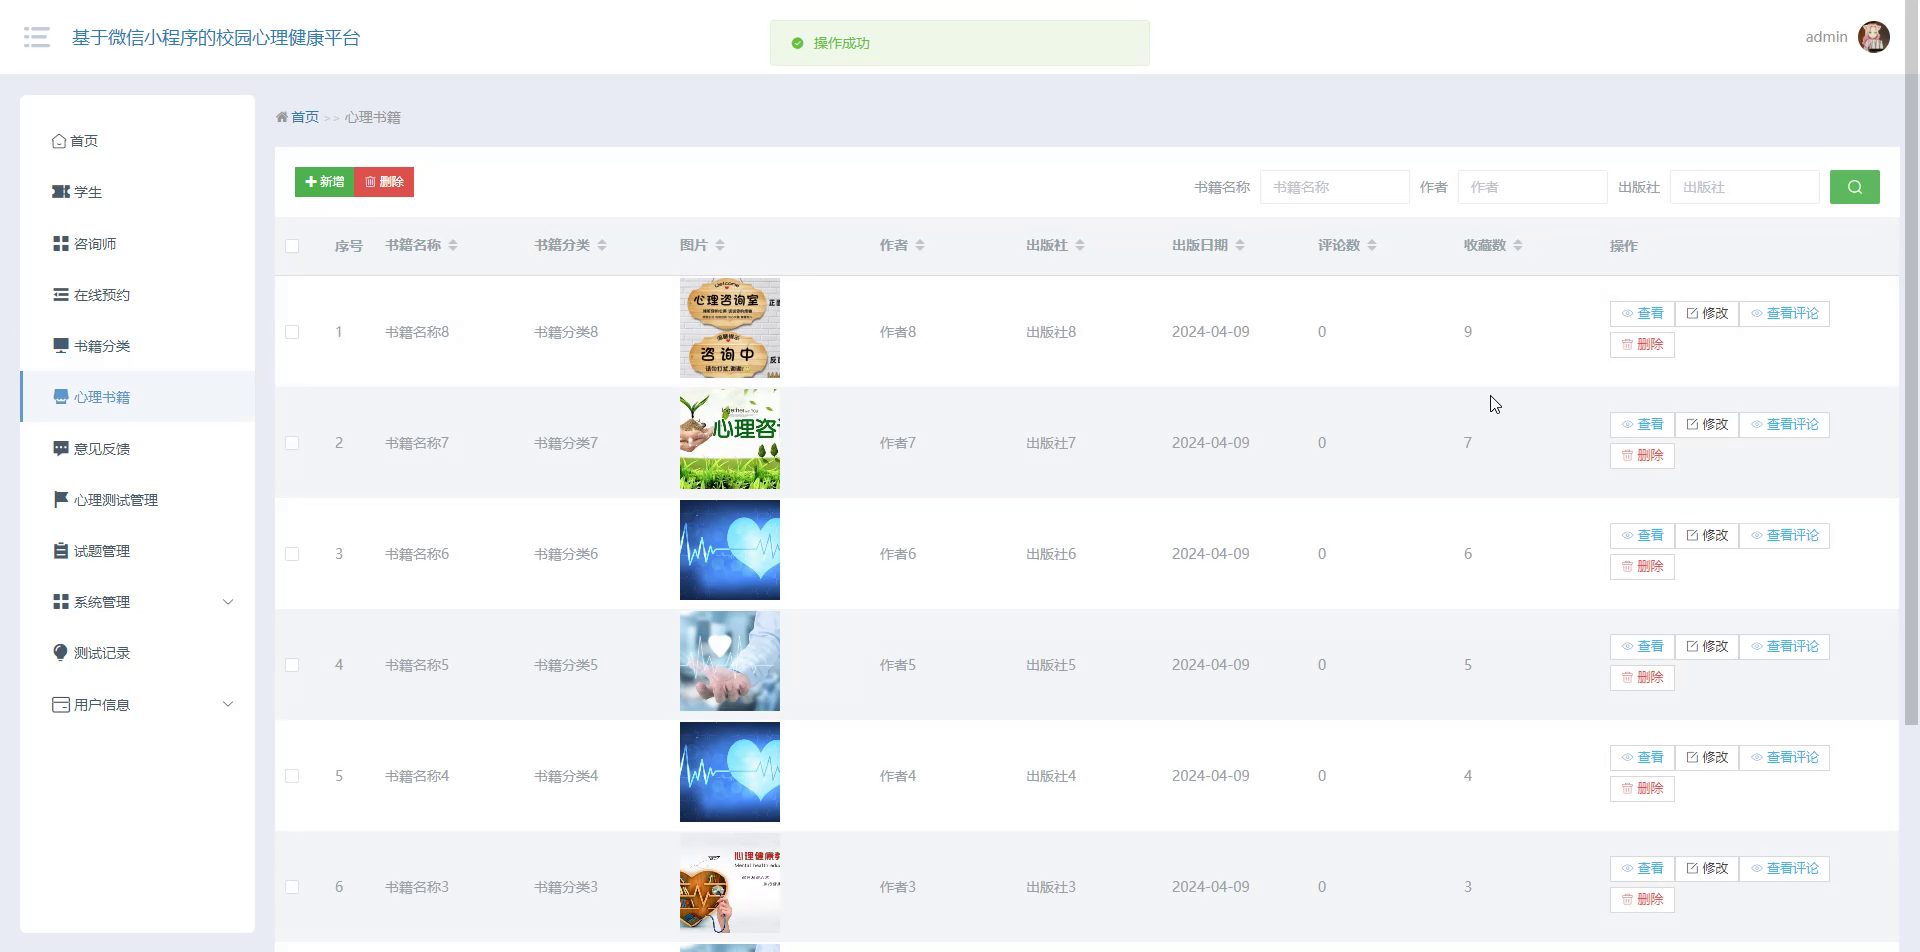The height and width of the screenshot is (952, 1920).
Task: Expand the 用户信息 submenu chevron
Action: (x=228, y=704)
